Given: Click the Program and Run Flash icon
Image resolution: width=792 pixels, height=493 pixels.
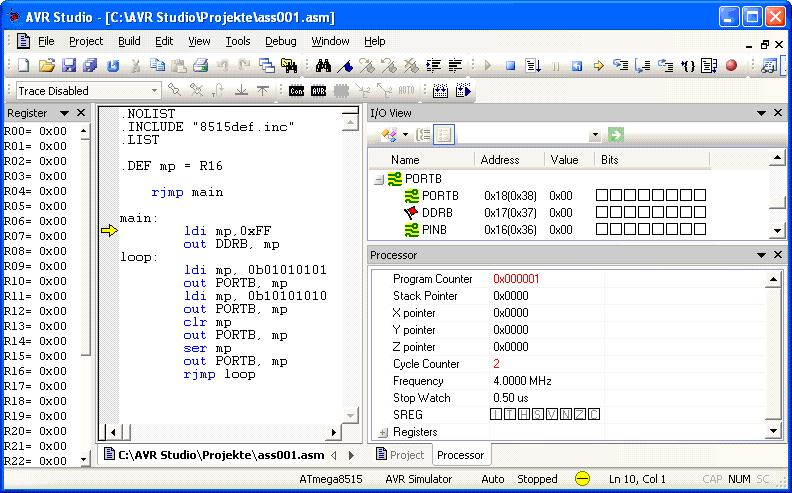Looking at the screenshot, I should (x=463, y=91).
